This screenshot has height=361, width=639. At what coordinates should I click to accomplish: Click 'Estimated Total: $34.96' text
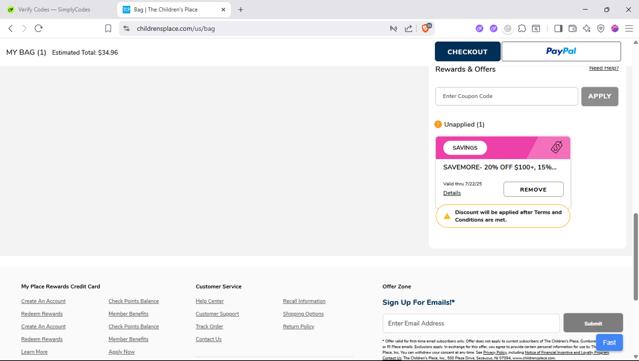85,53
